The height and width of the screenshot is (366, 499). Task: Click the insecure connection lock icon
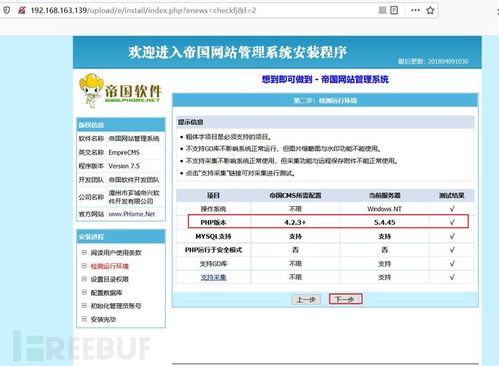point(22,10)
